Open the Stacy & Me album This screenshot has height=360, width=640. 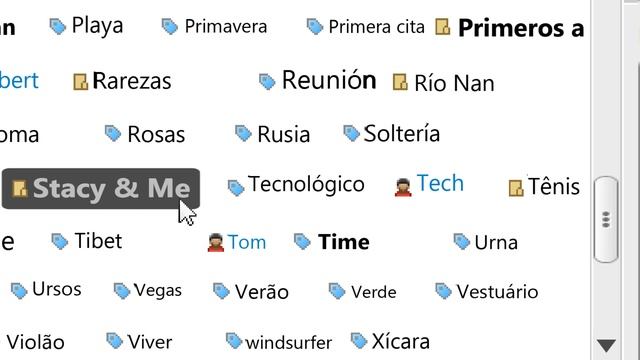click(101, 189)
